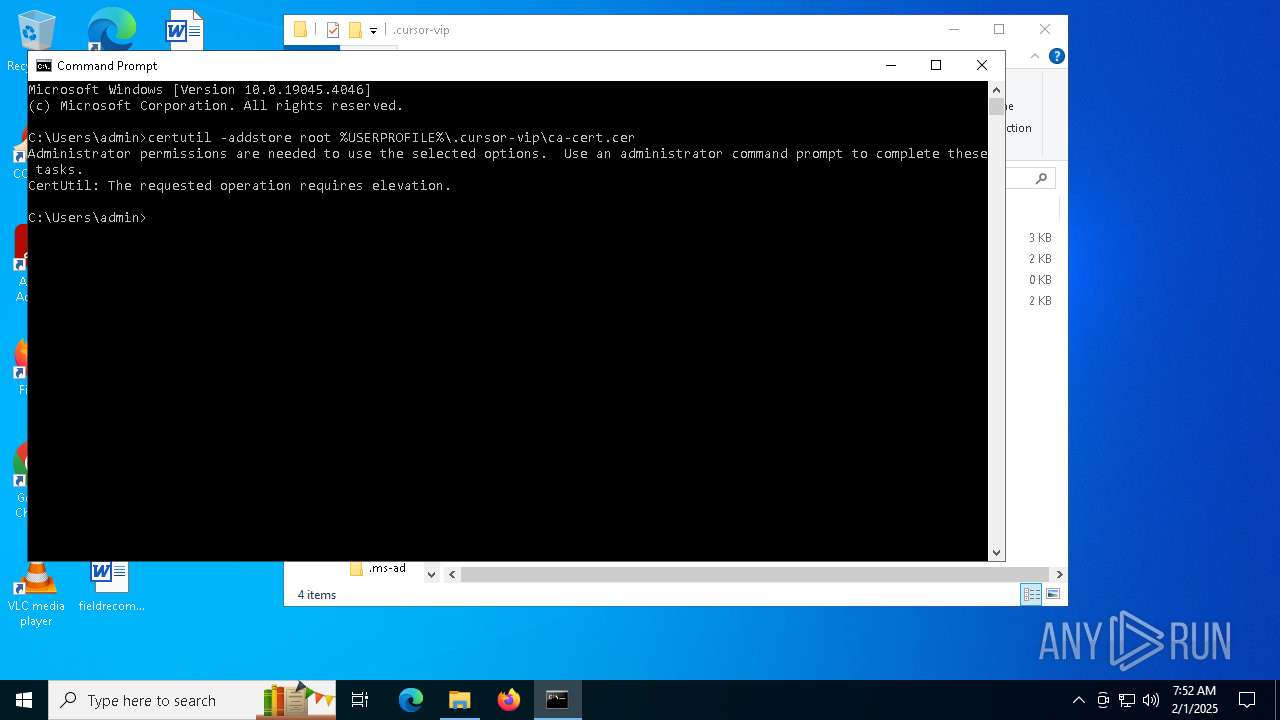This screenshot has width=1280, height=720.
Task: Launch Firefox from the taskbar
Action: 509,700
